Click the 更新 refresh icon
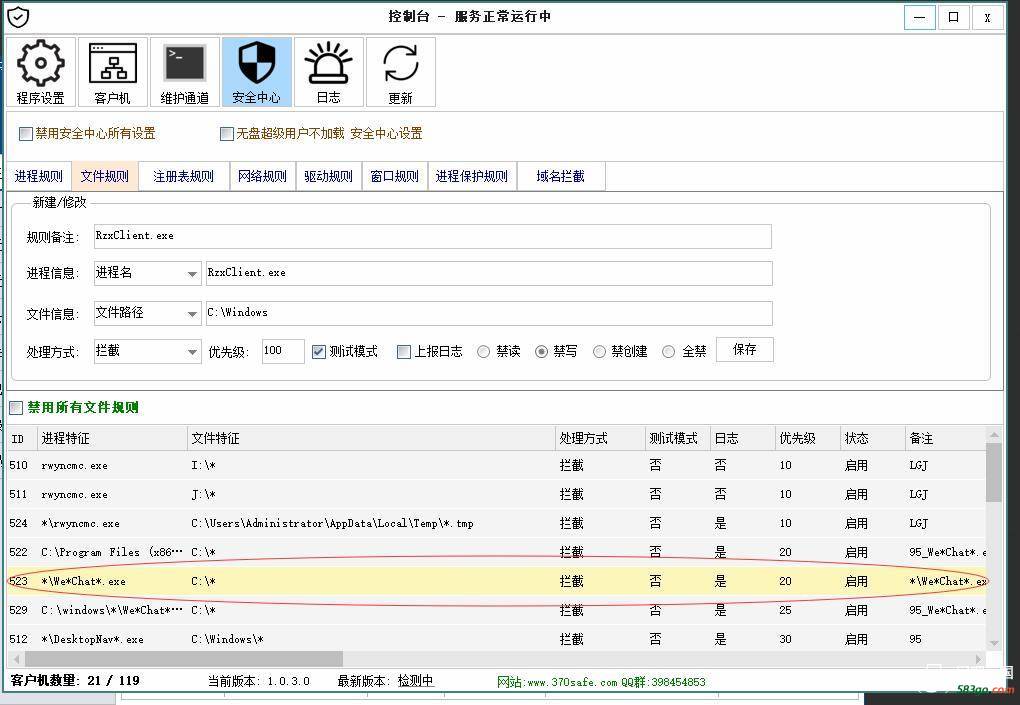This screenshot has width=1020, height=705. [x=400, y=66]
